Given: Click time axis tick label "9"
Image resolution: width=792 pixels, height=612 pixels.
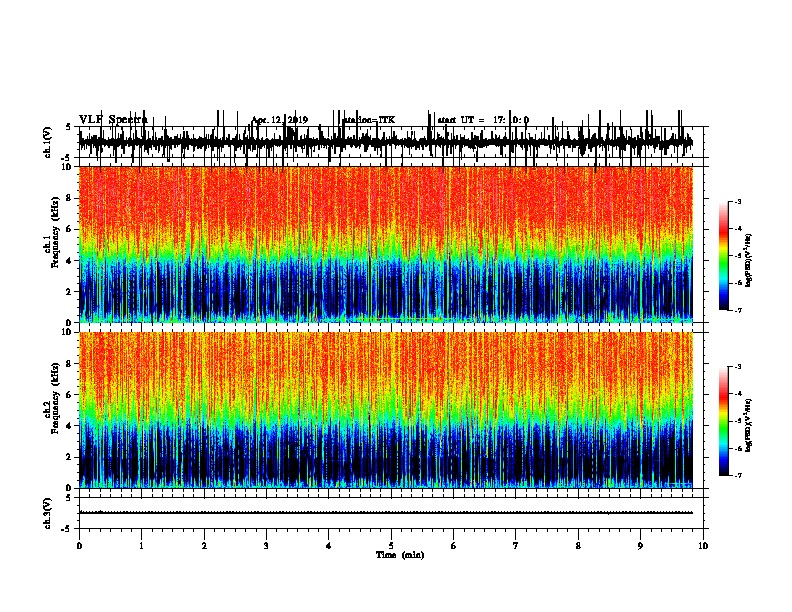Looking at the screenshot, I should (x=640, y=546).
